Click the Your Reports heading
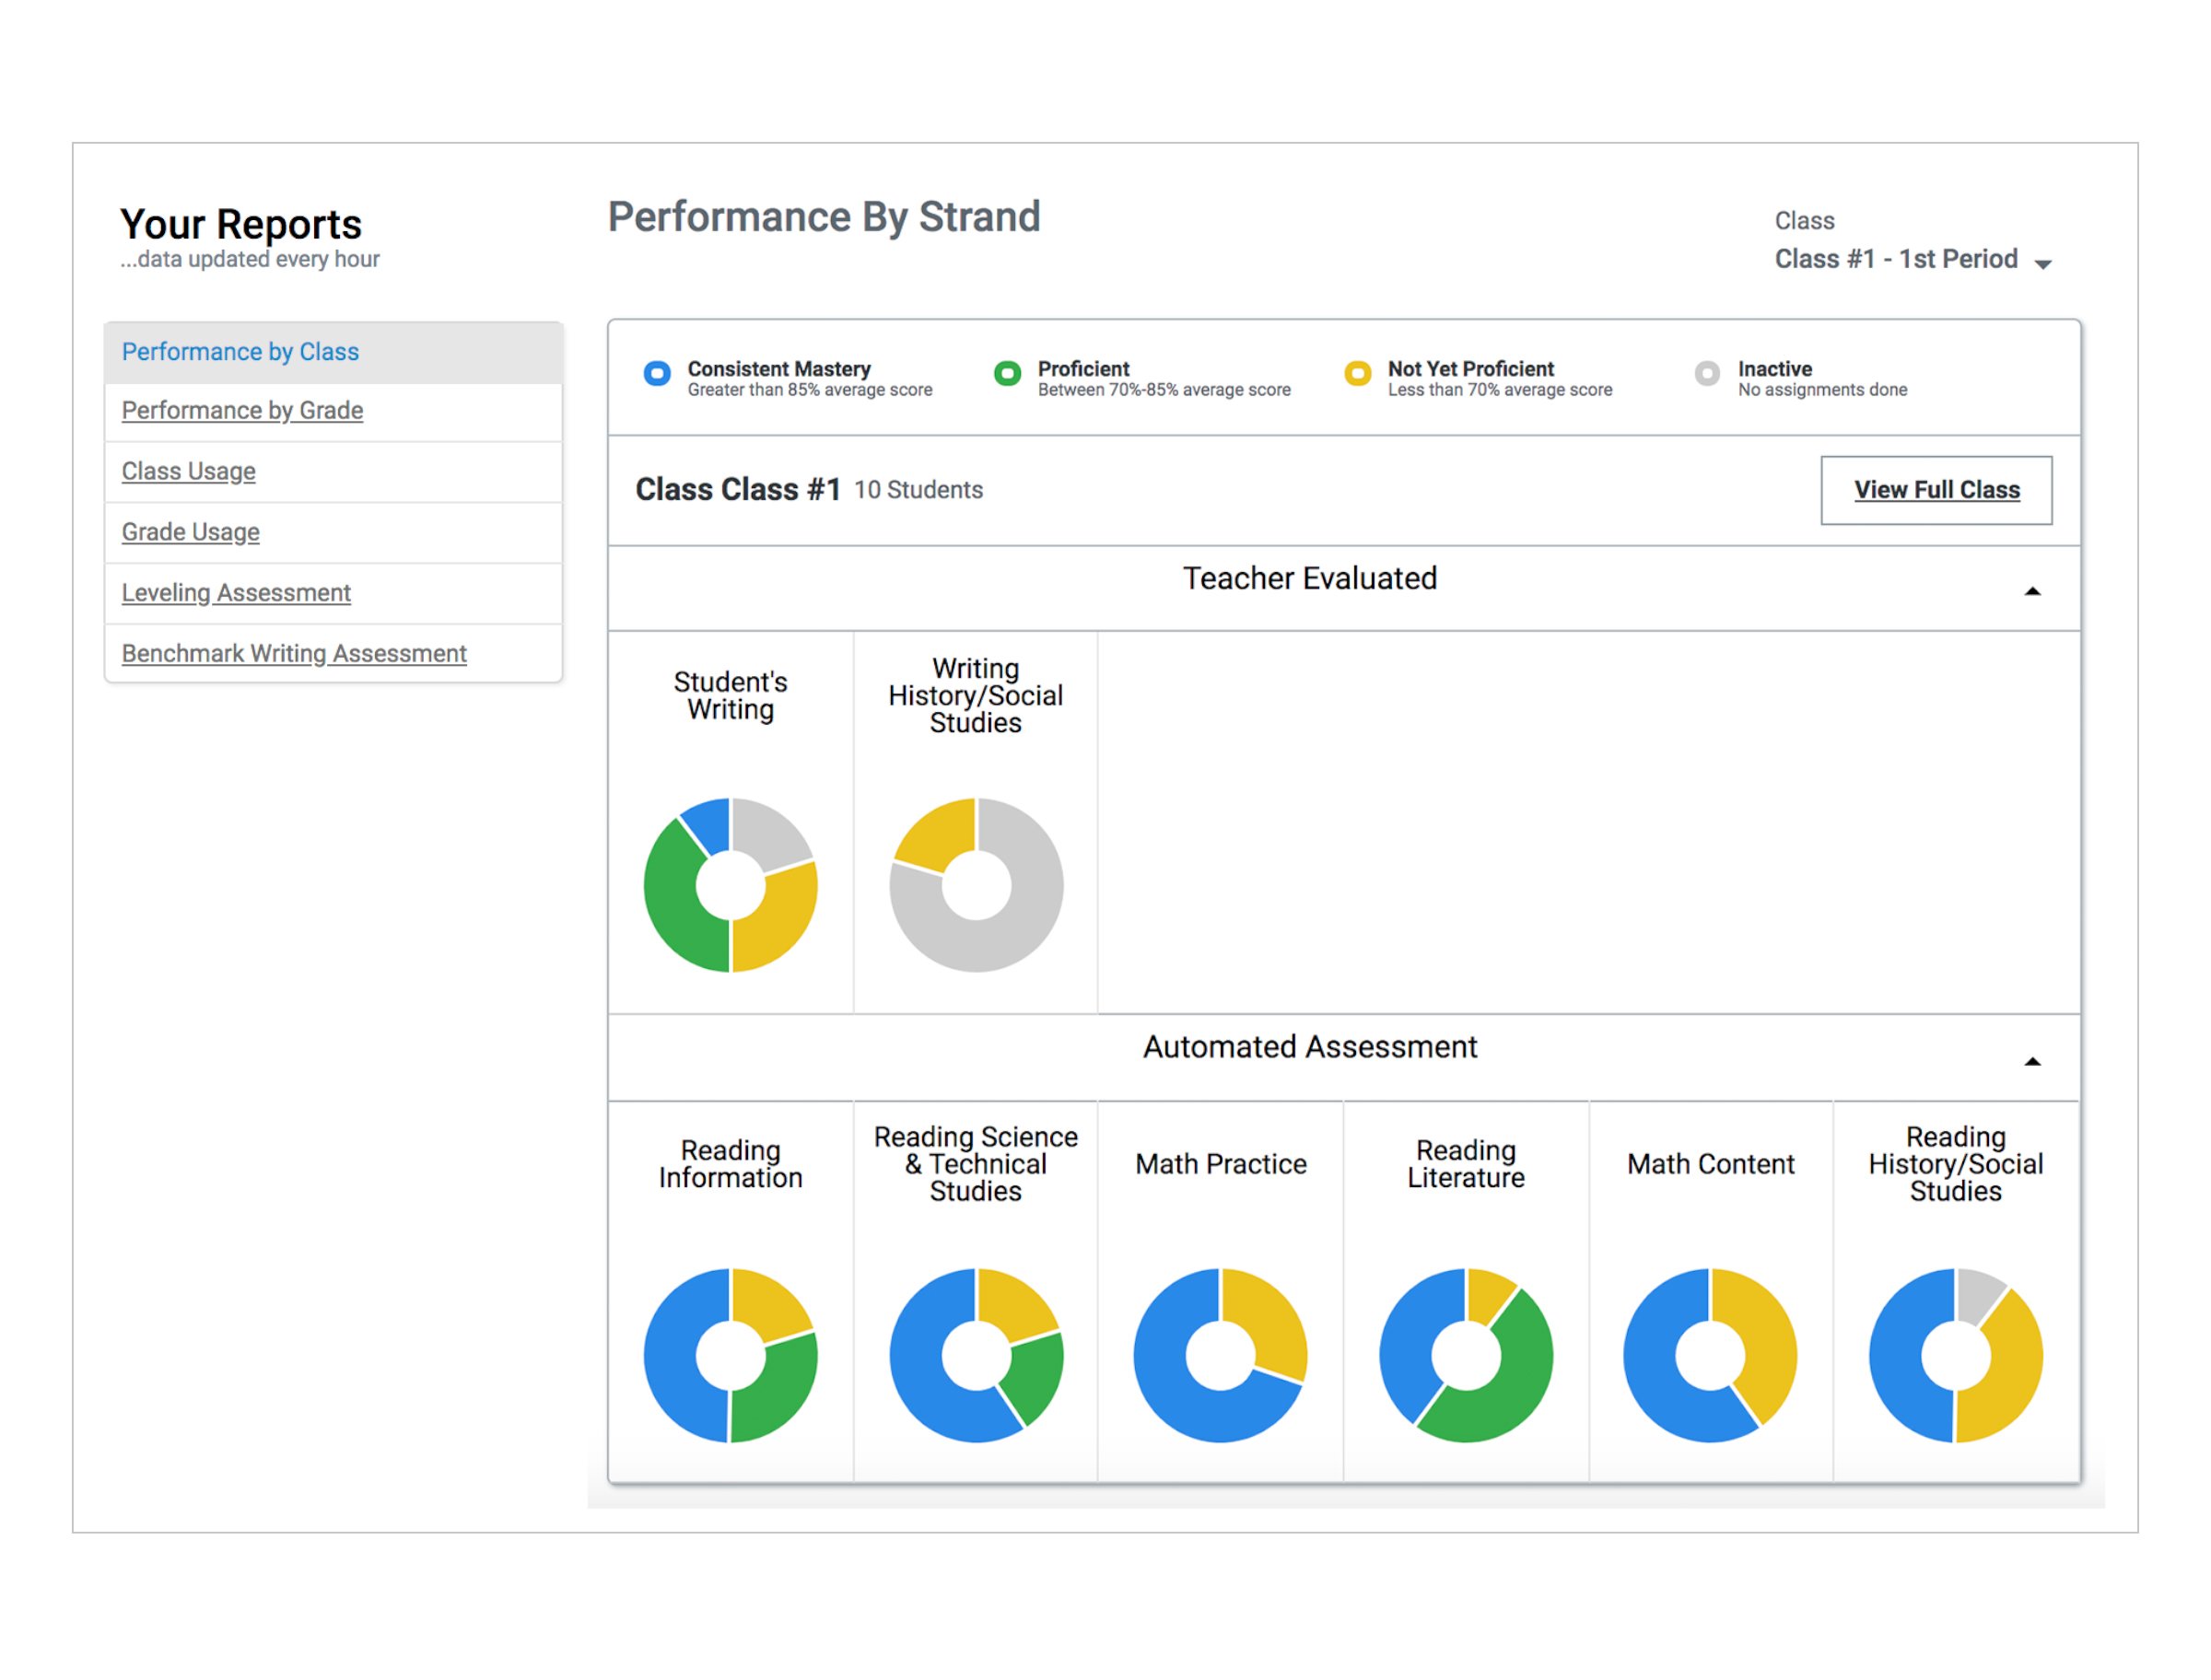 (241, 224)
